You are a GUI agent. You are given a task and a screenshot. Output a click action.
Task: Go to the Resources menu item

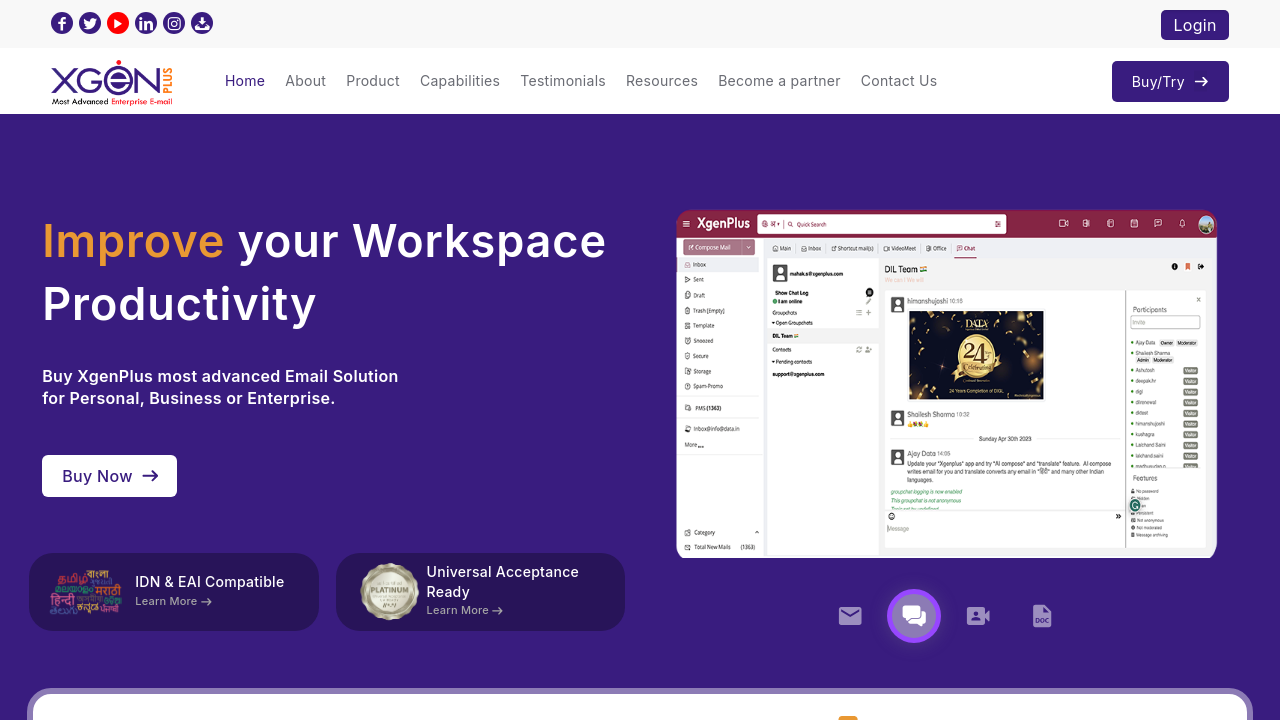(x=662, y=81)
